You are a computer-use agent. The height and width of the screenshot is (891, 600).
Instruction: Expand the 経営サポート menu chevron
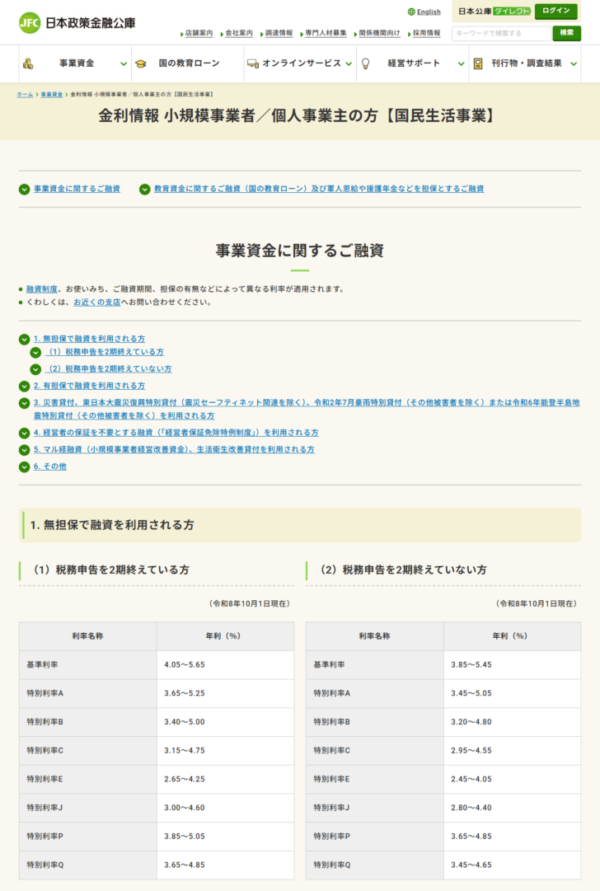[x=461, y=64]
